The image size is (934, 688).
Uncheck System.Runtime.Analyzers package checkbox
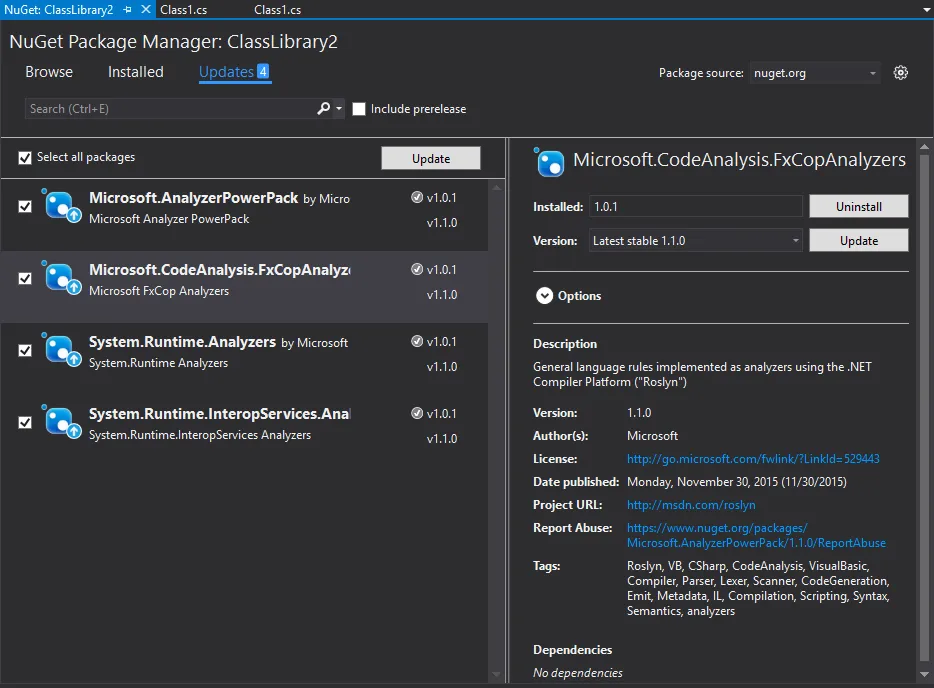(x=25, y=351)
